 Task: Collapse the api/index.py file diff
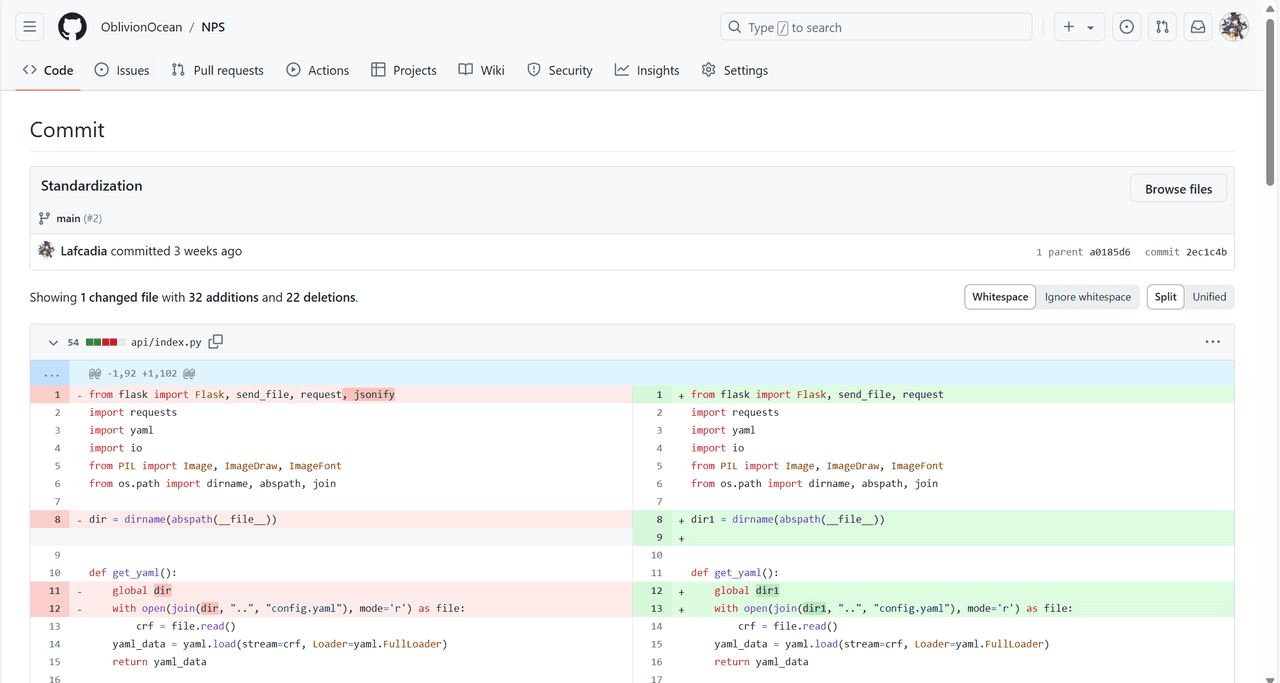53,342
